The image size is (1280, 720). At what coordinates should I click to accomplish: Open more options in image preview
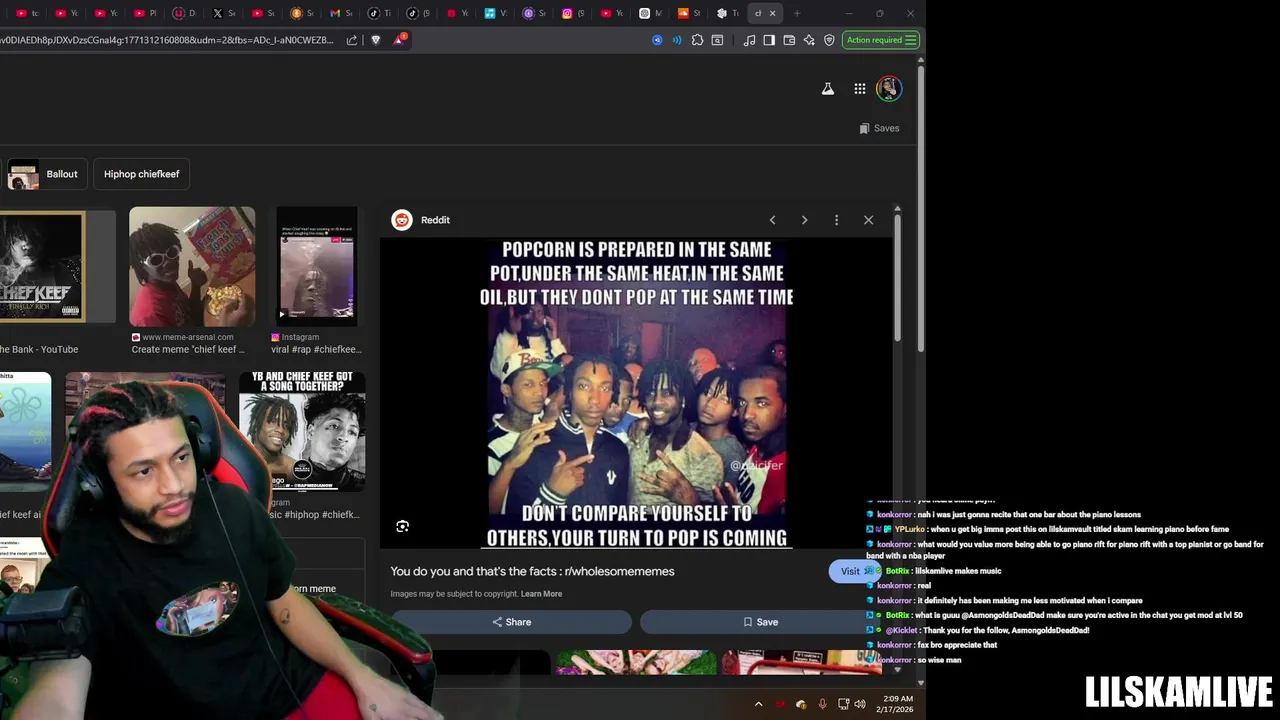tap(836, 220)
